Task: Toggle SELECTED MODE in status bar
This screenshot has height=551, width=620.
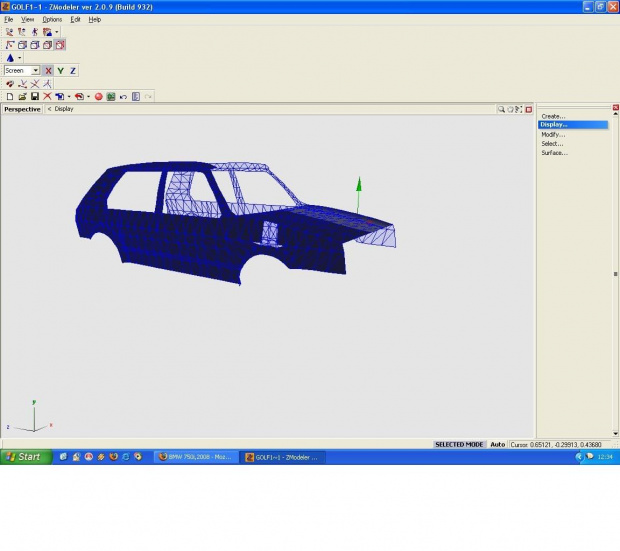Action: tap(459, 444)
